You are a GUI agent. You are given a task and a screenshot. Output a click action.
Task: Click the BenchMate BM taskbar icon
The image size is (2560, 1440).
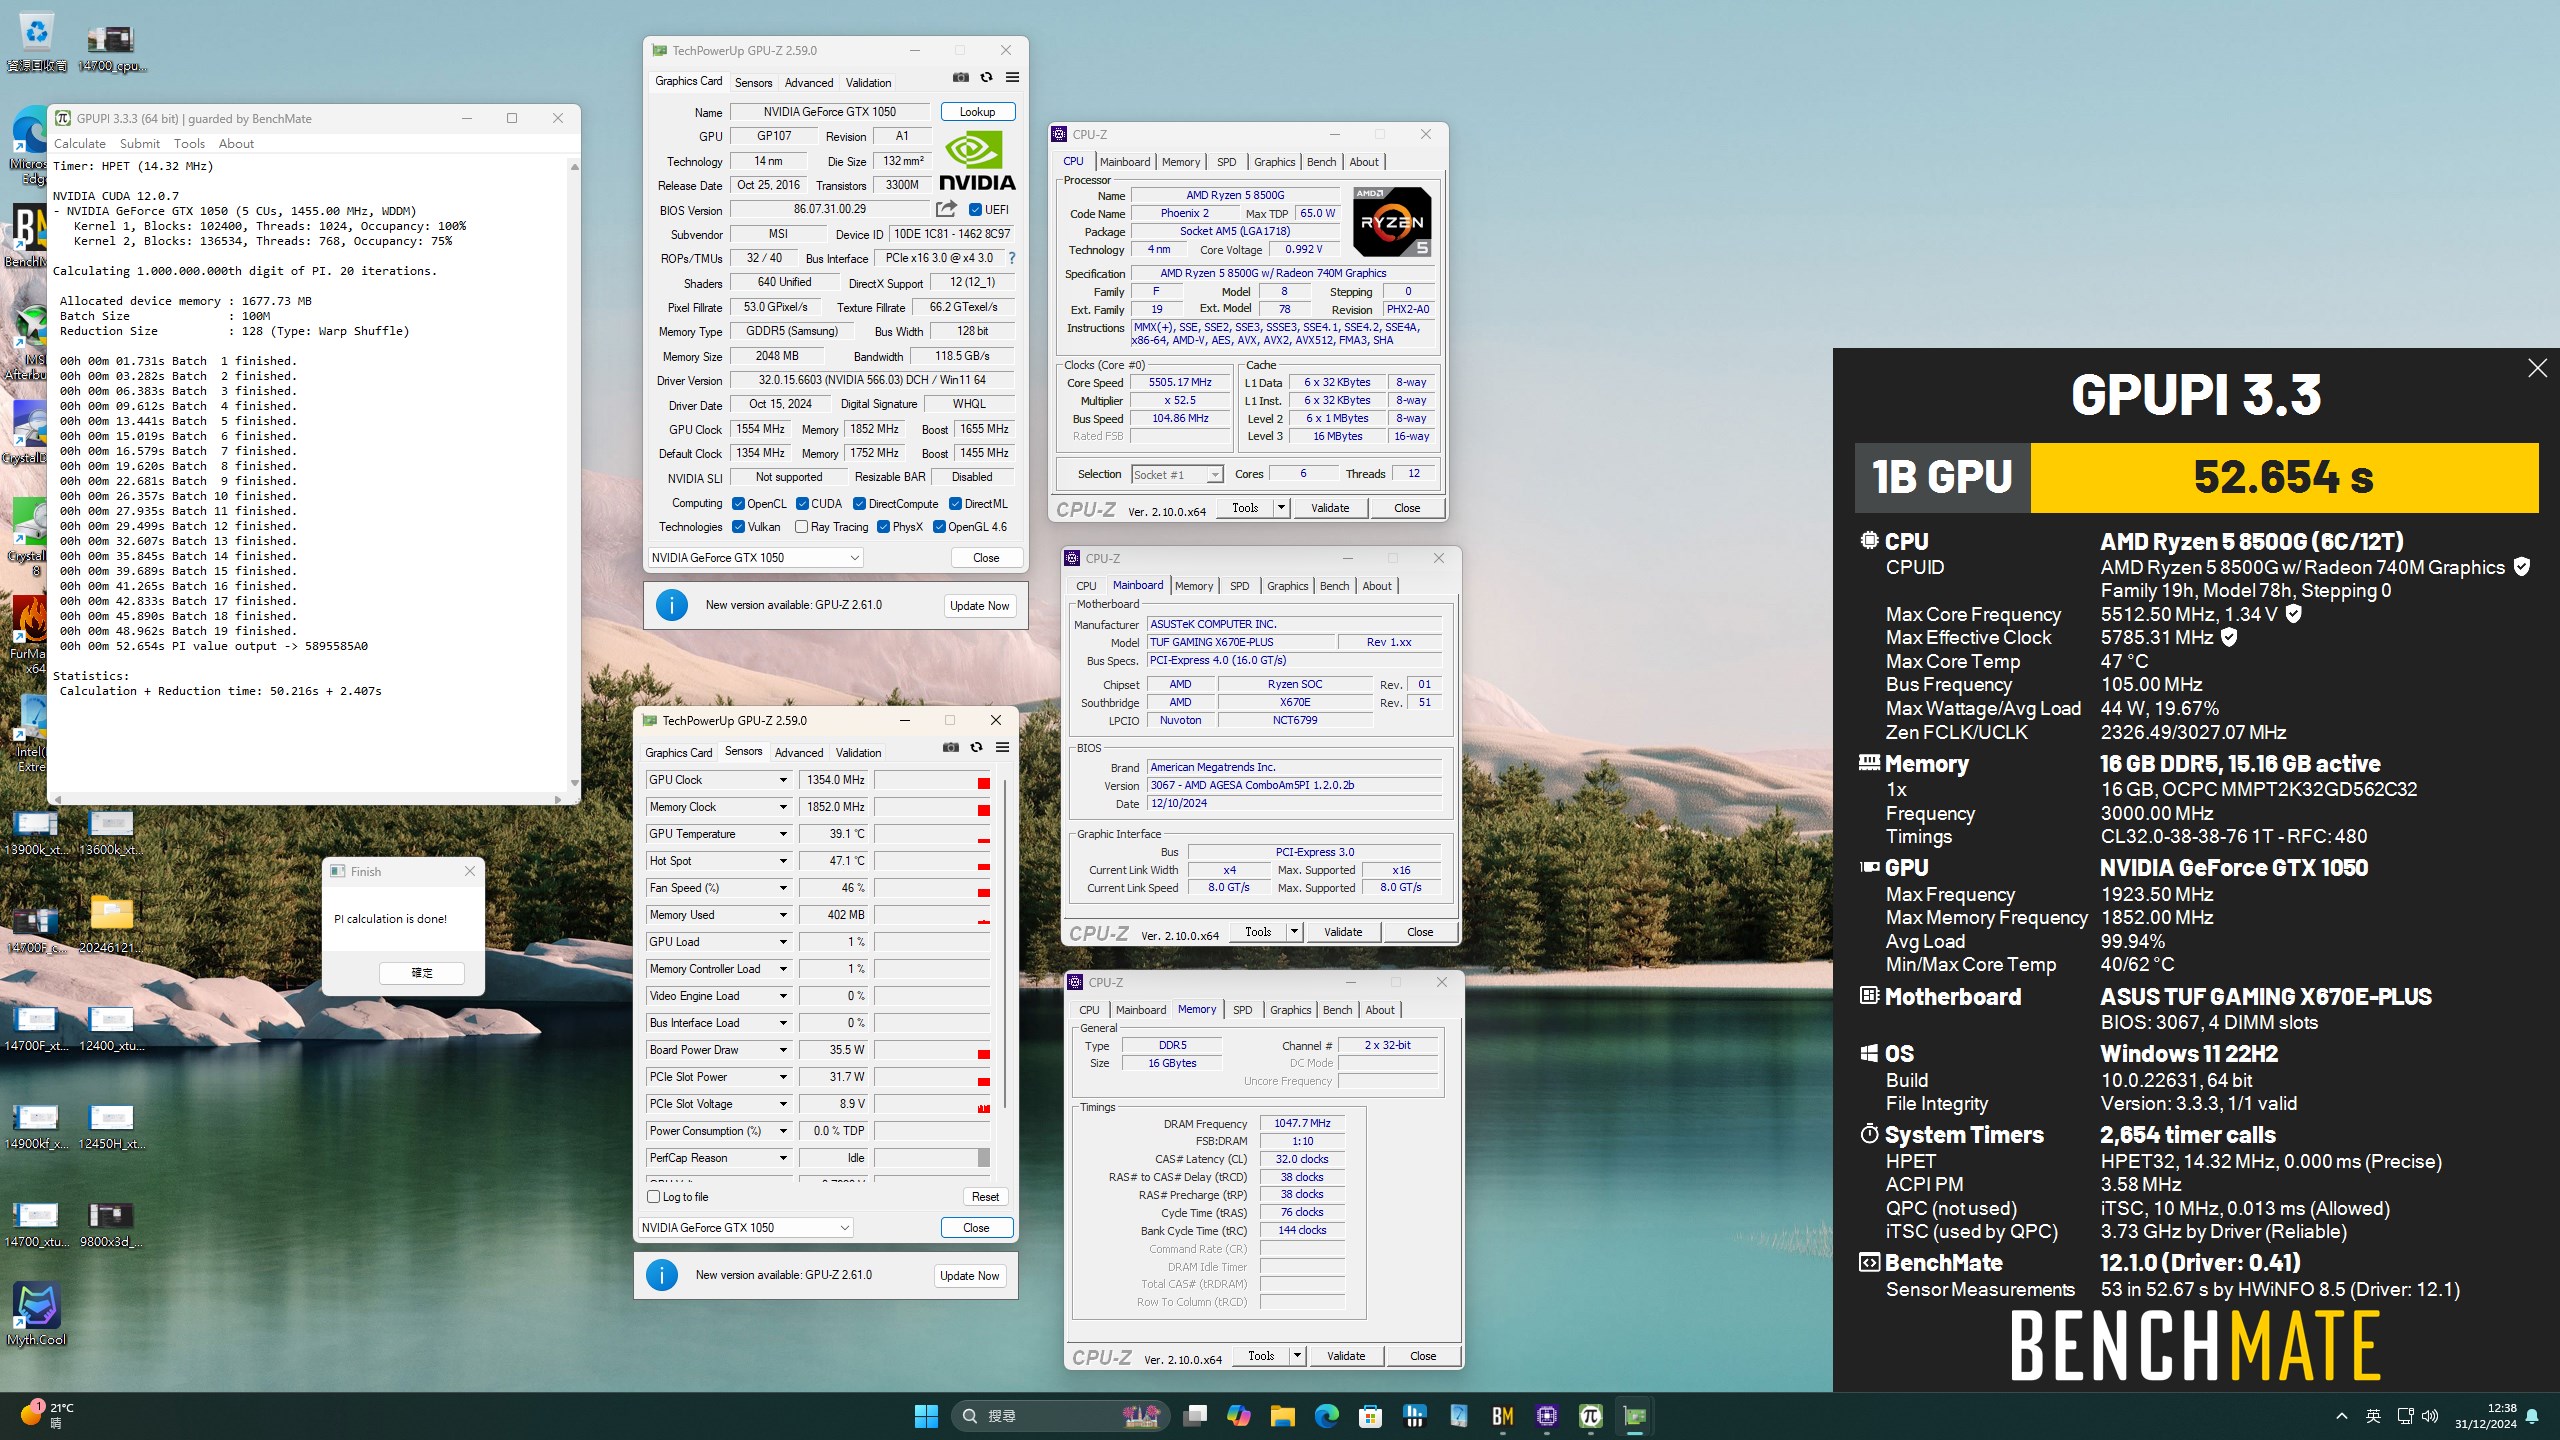(x=1502, y=1416)
